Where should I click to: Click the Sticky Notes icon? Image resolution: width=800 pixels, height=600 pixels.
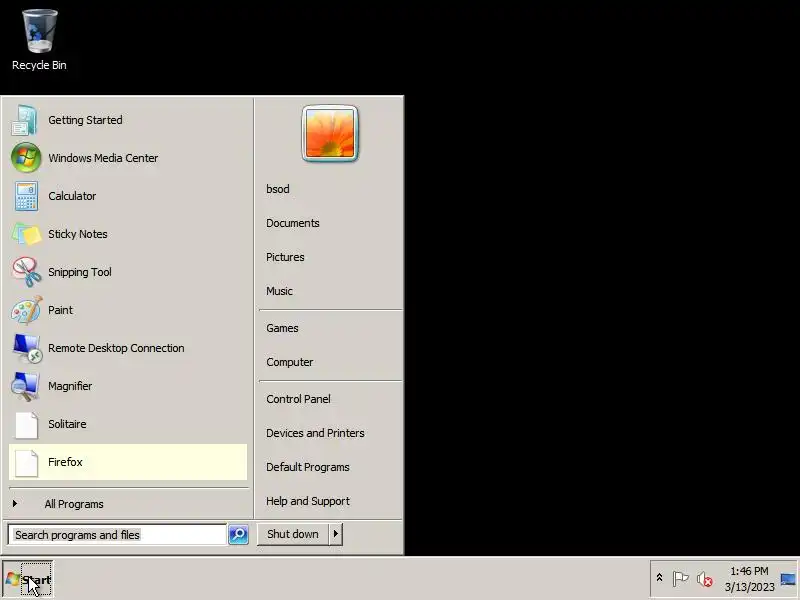pyautogui.click(x=26, y=234)
